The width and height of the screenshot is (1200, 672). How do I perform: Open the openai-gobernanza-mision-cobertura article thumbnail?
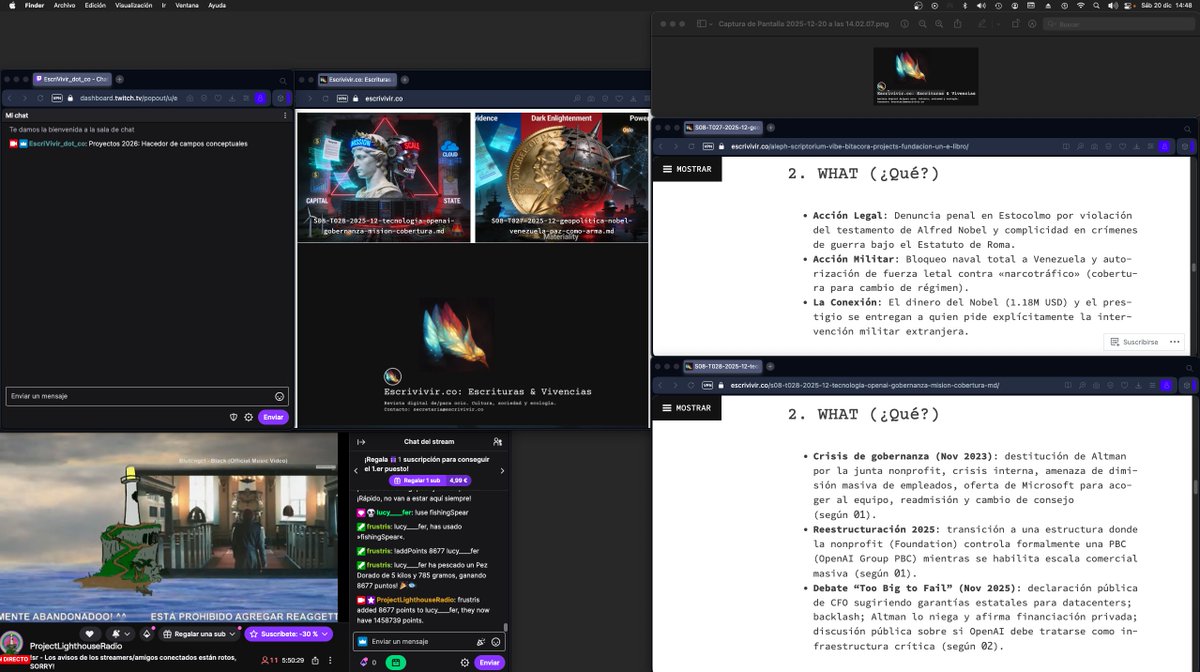coord(384,176)
